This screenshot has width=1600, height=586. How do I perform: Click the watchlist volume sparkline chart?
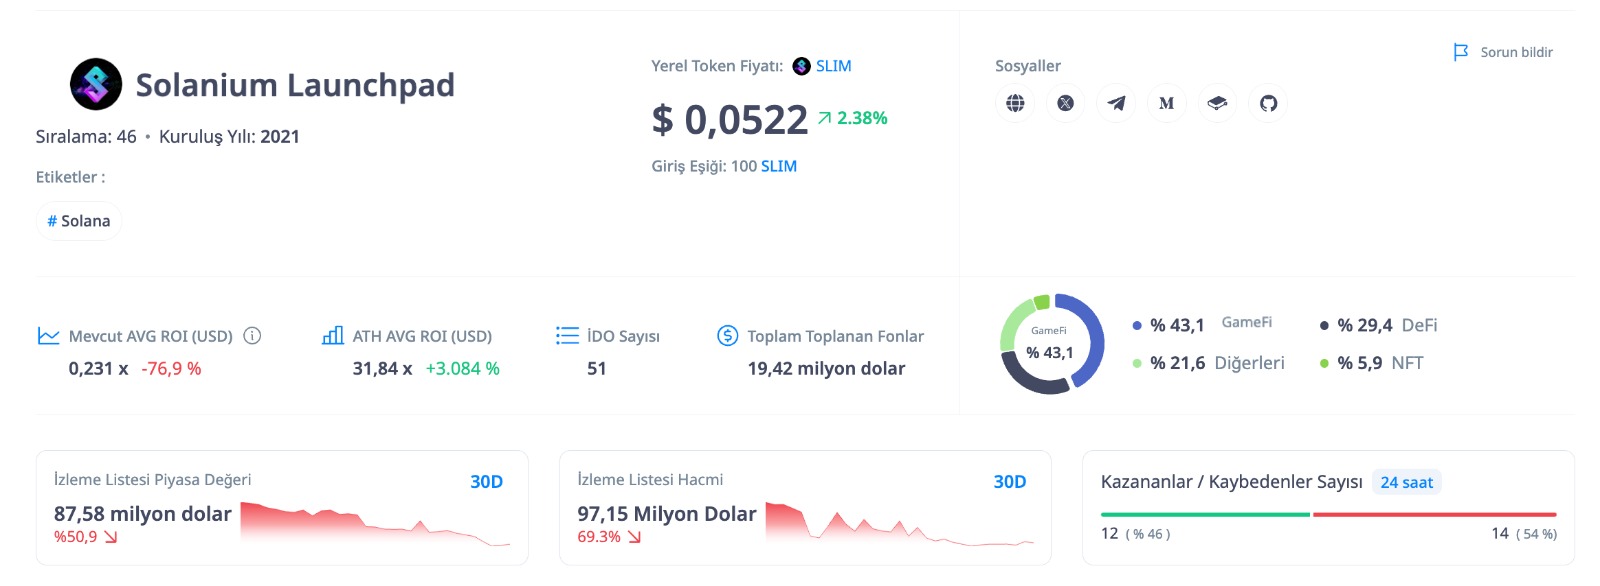point(900,523)
